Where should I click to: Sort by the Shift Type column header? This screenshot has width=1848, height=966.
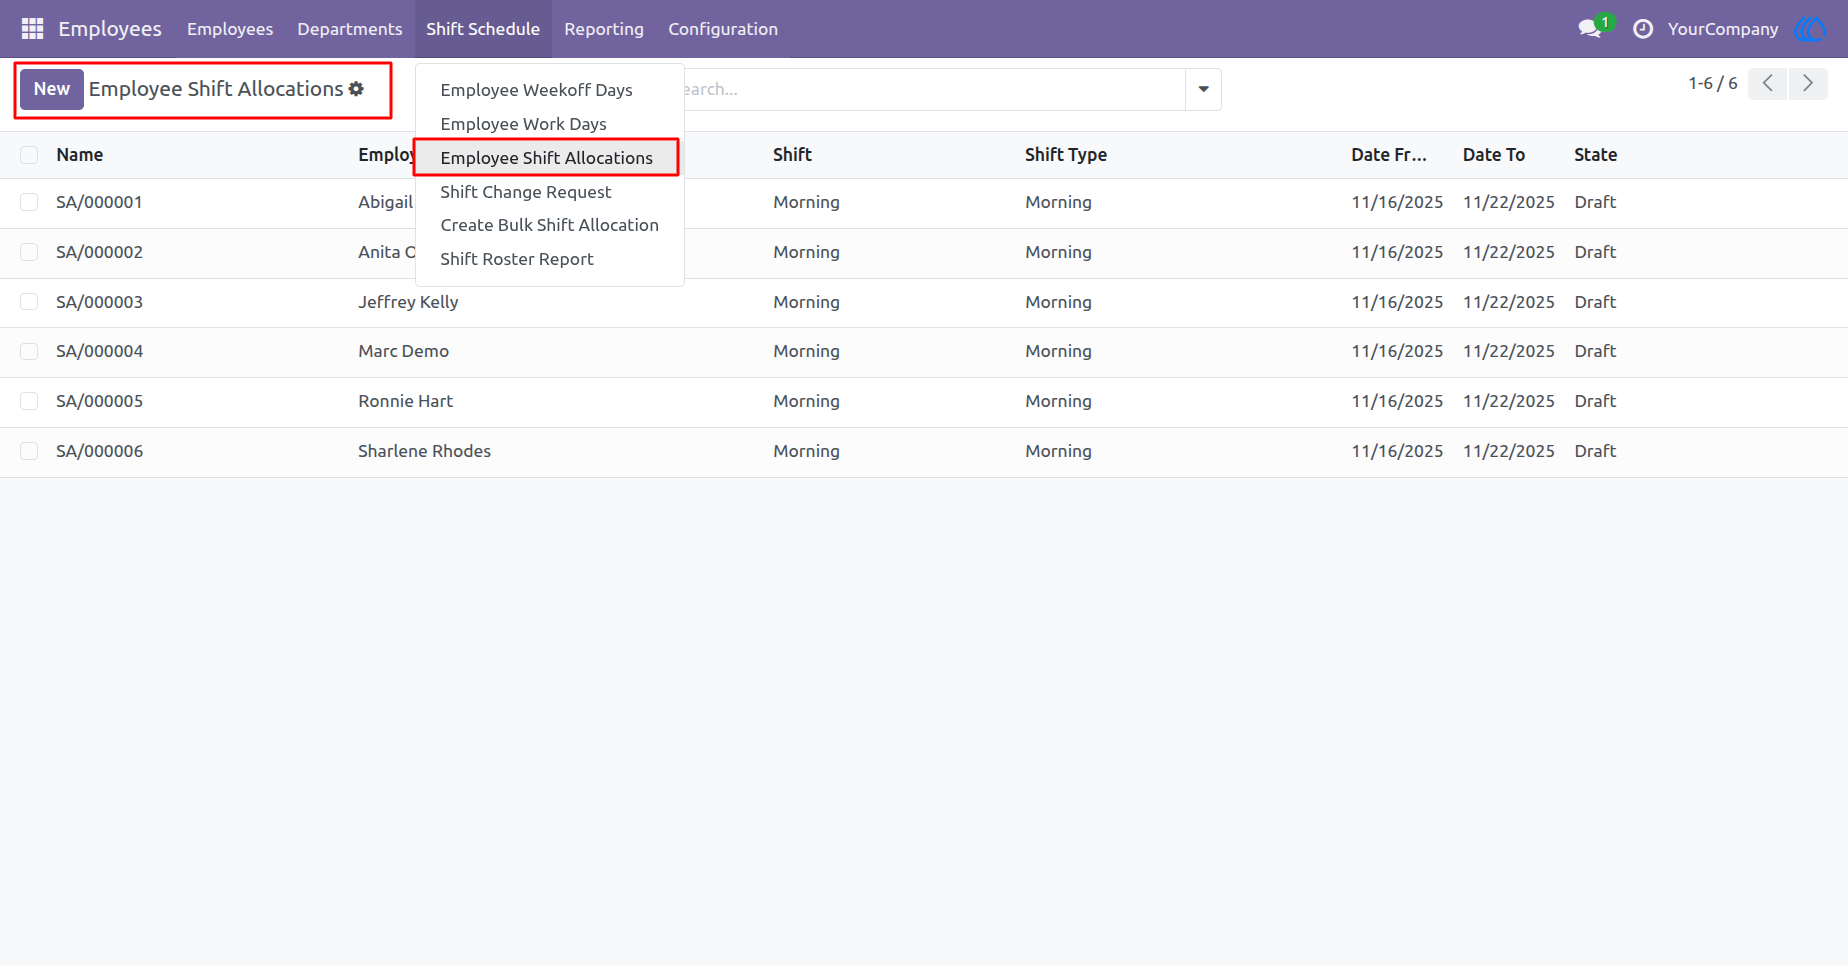pos(1066,155)
